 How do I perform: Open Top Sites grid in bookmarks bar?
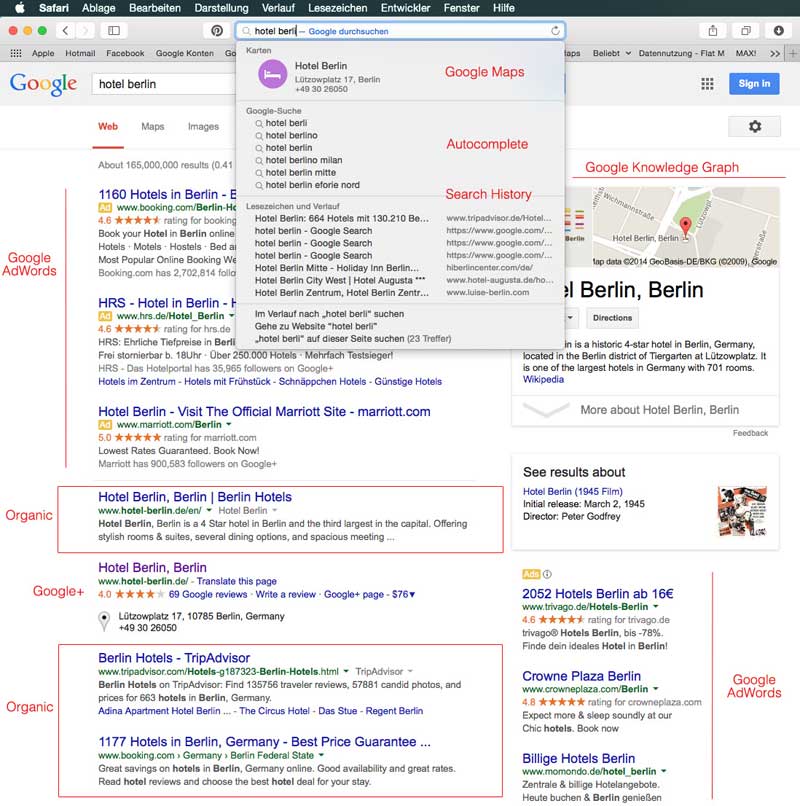pos(16,53)
